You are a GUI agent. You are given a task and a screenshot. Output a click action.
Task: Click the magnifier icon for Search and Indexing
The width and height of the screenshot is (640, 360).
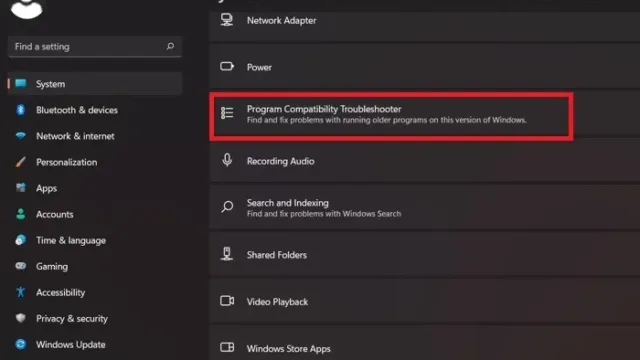click(227, 207)
